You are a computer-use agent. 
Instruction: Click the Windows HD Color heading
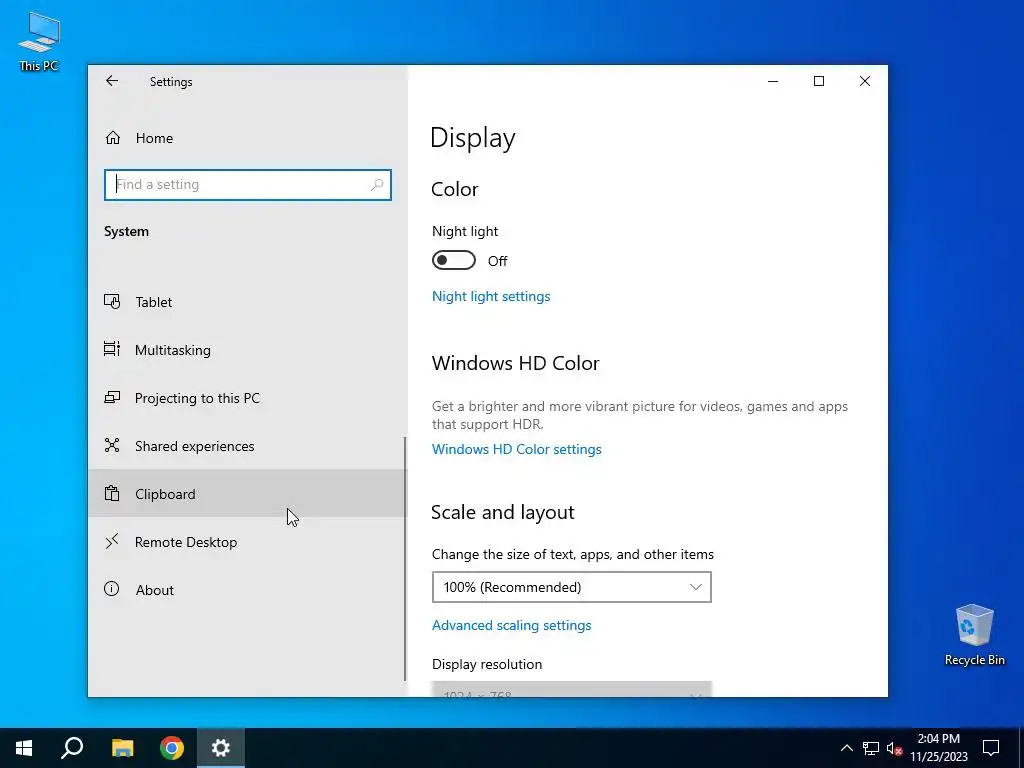[515, 363]
